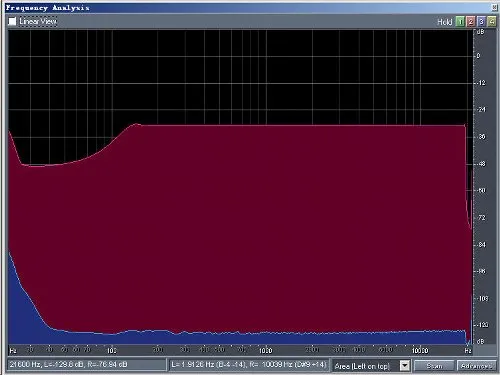
Task: Click the Area (Left on top) combo box text
Action: pyautogui.click(x=362, y=366)
